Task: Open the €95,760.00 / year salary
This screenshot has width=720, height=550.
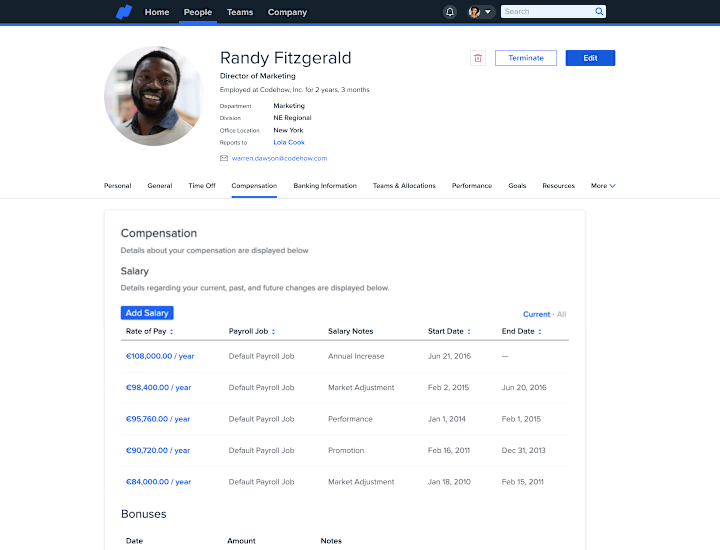Action: click(158, 419)
